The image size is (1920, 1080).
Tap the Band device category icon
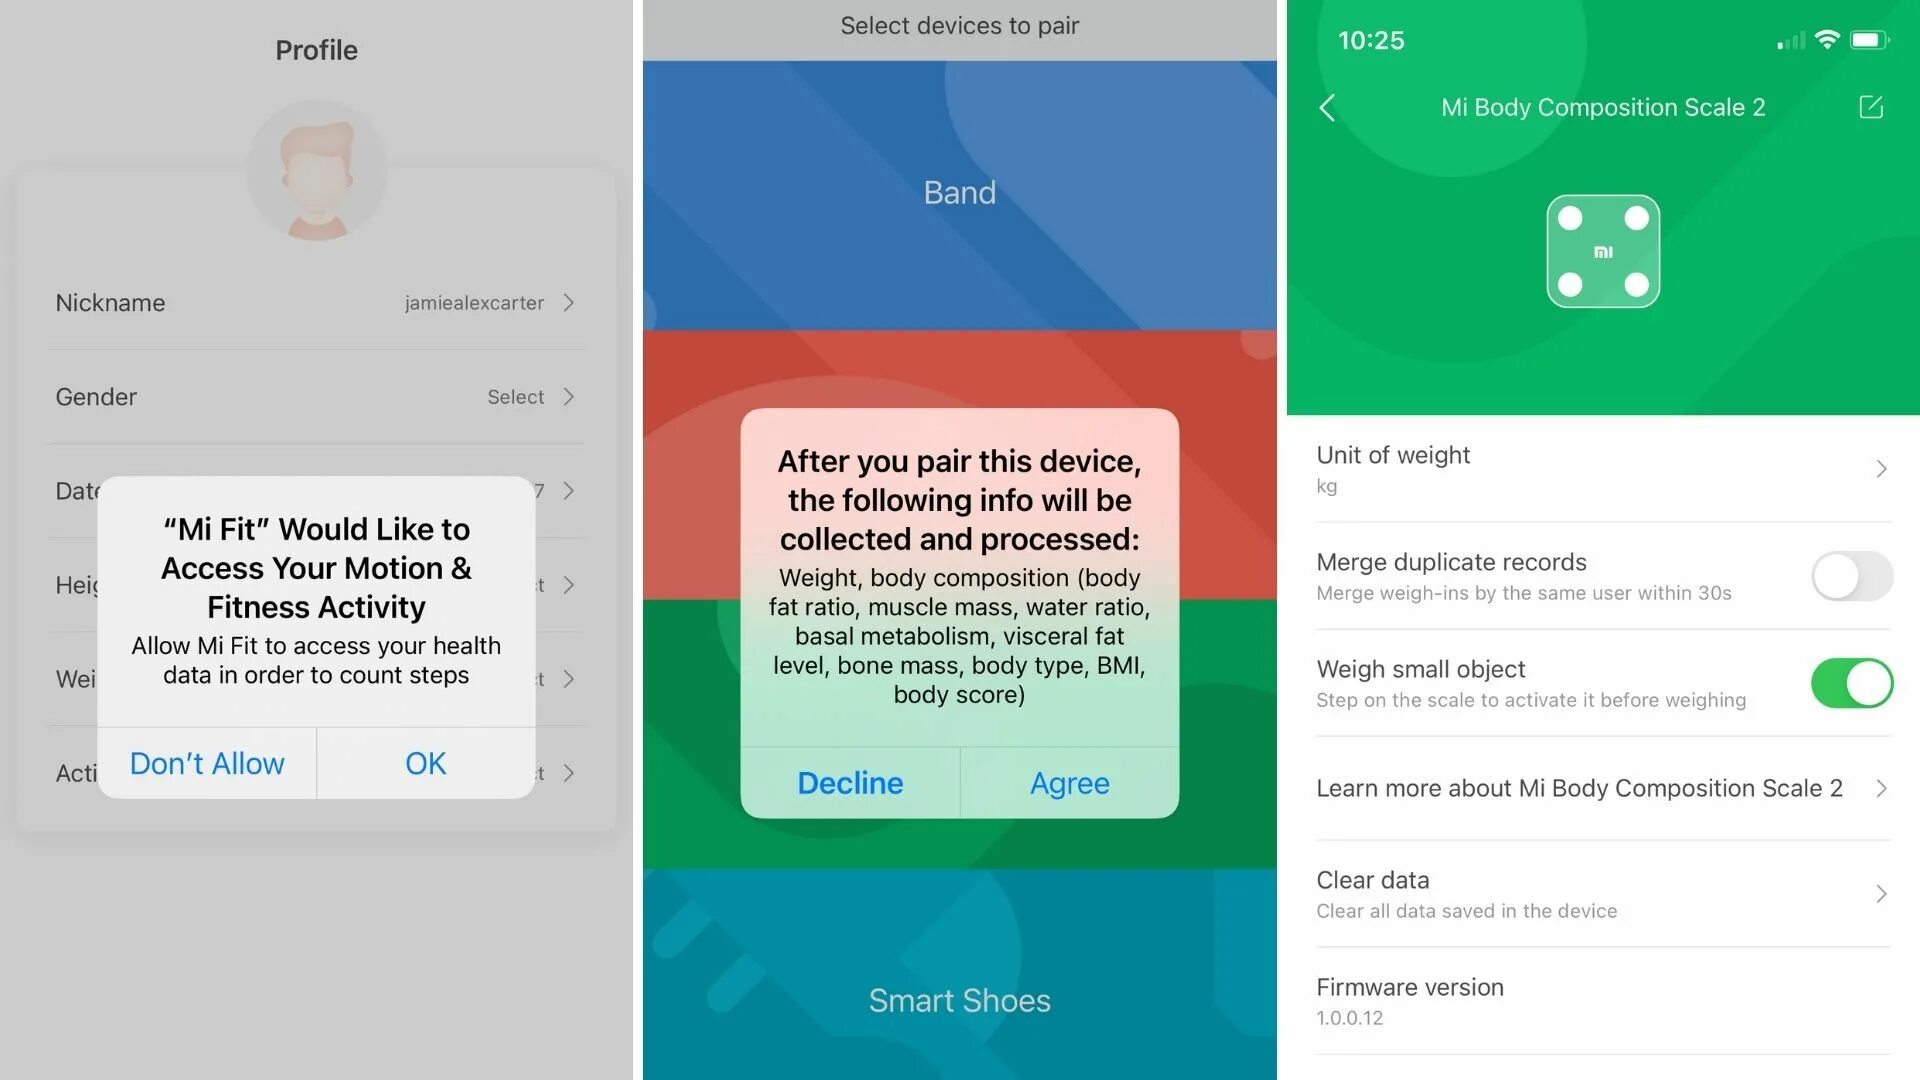pyautogui.click(x=959, y=191)
